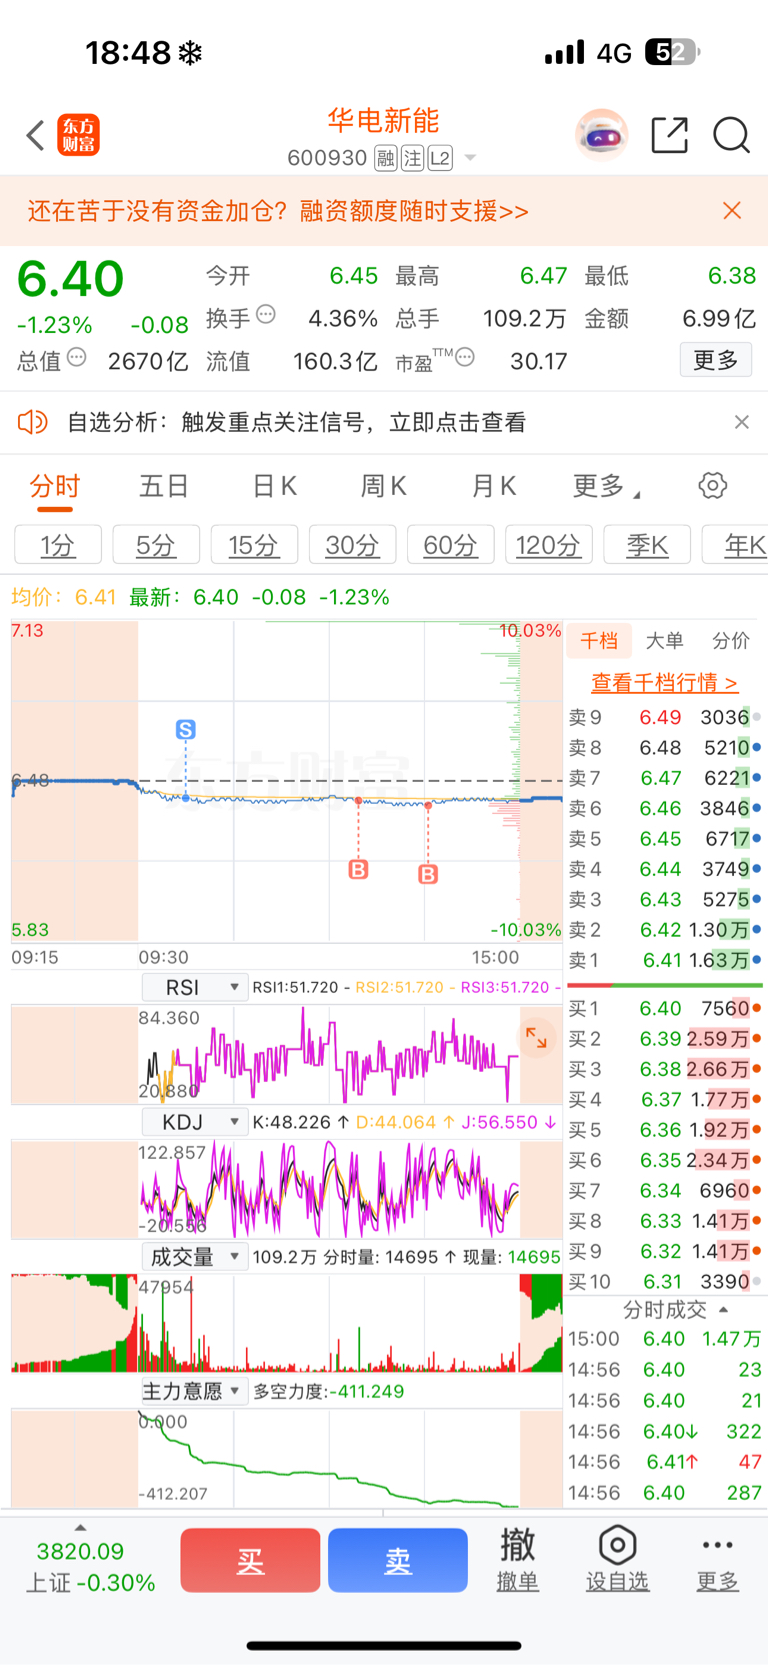Tap the second B buy marker
Screen dimensions: 768x1665
click(428, 875)
